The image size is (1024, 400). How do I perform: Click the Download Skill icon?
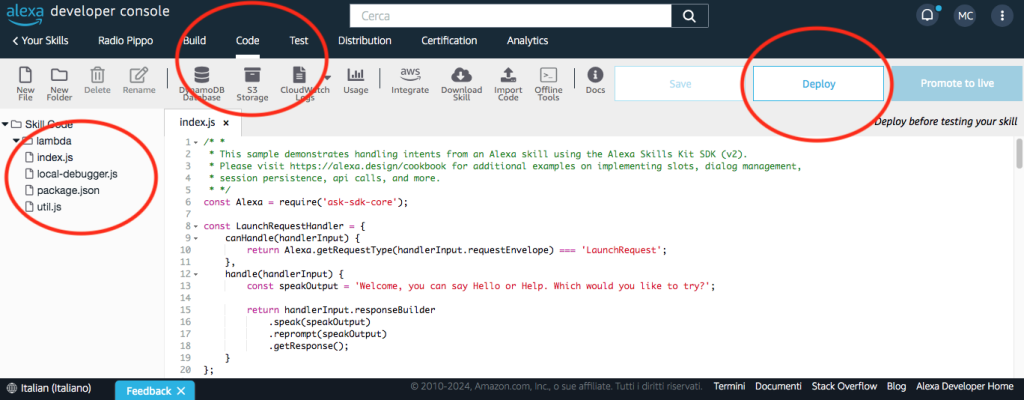click(461, 76)
